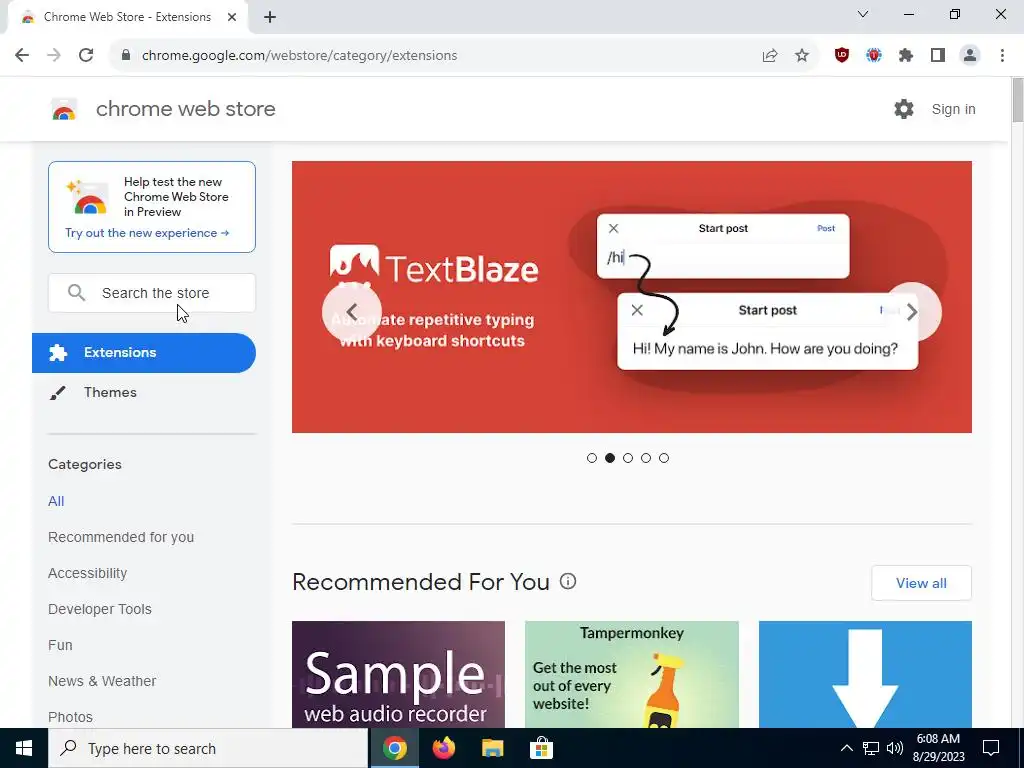Click Try out the new experience
1024x768 pixels.
click(147, 232)
